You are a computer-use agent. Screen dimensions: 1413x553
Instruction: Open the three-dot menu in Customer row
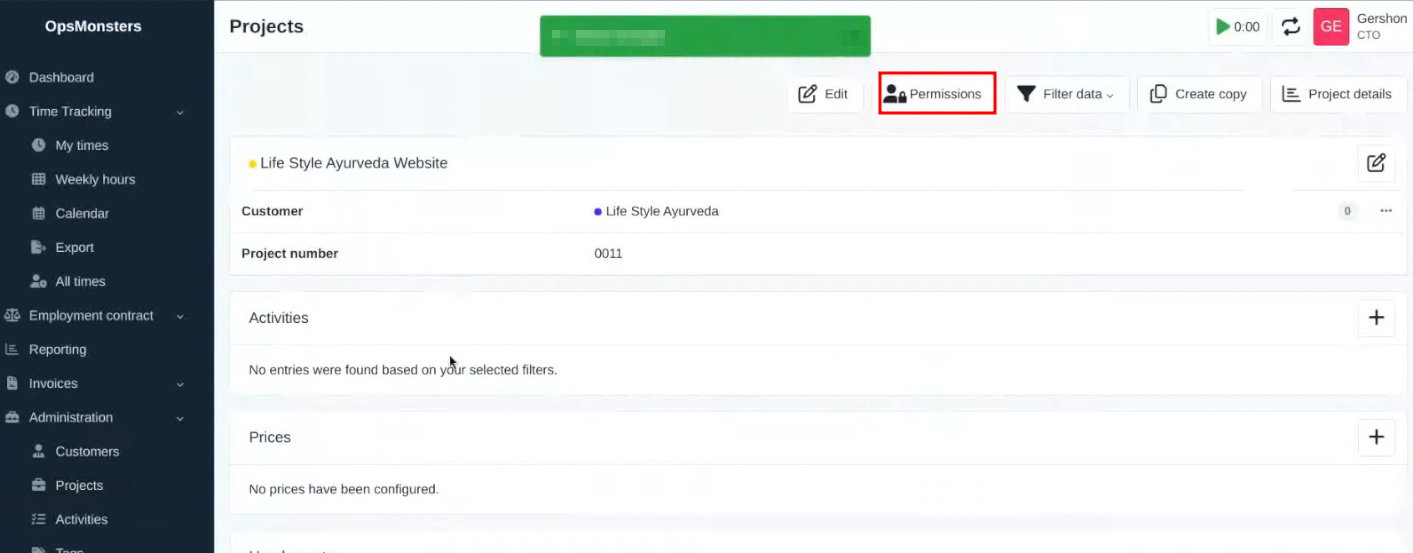tap(1385, 211)
